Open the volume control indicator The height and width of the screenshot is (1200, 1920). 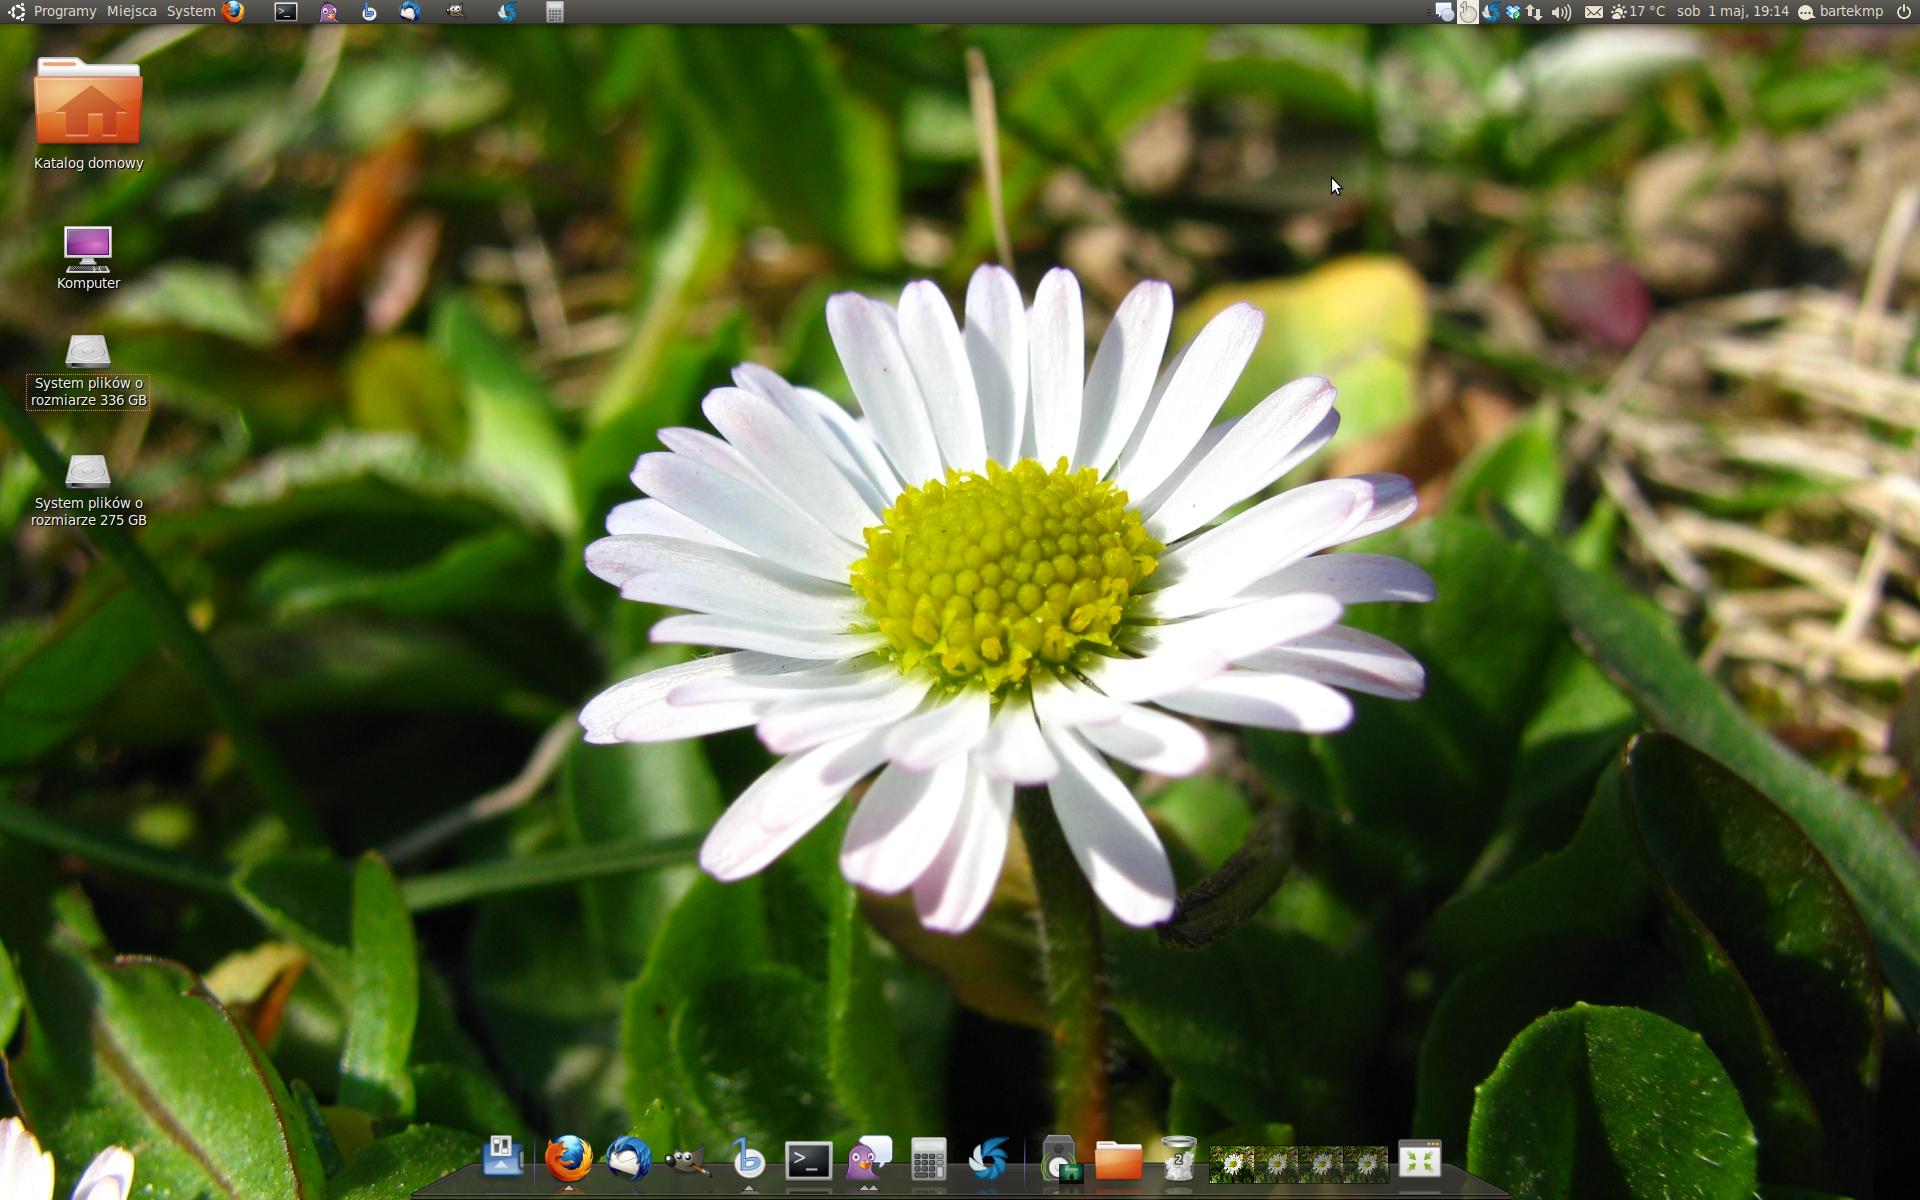pyautogui.click(x=1561, y=12)
